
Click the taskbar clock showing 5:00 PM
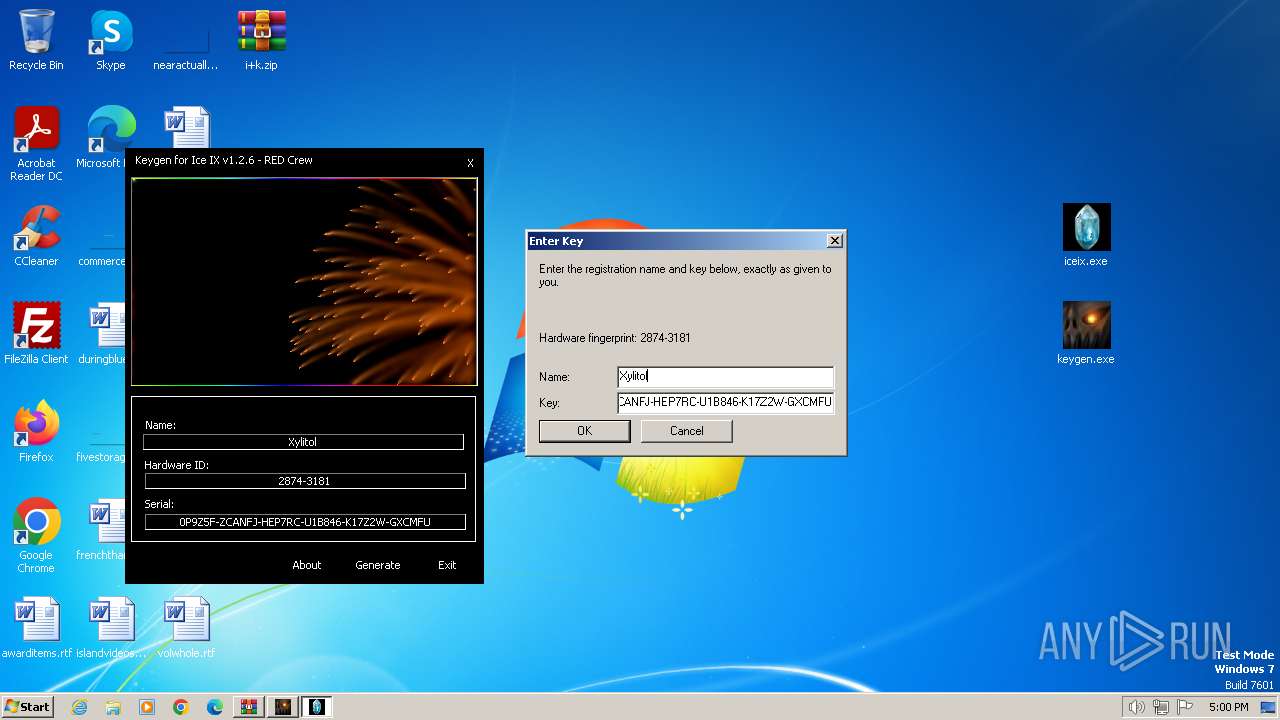1228,707
